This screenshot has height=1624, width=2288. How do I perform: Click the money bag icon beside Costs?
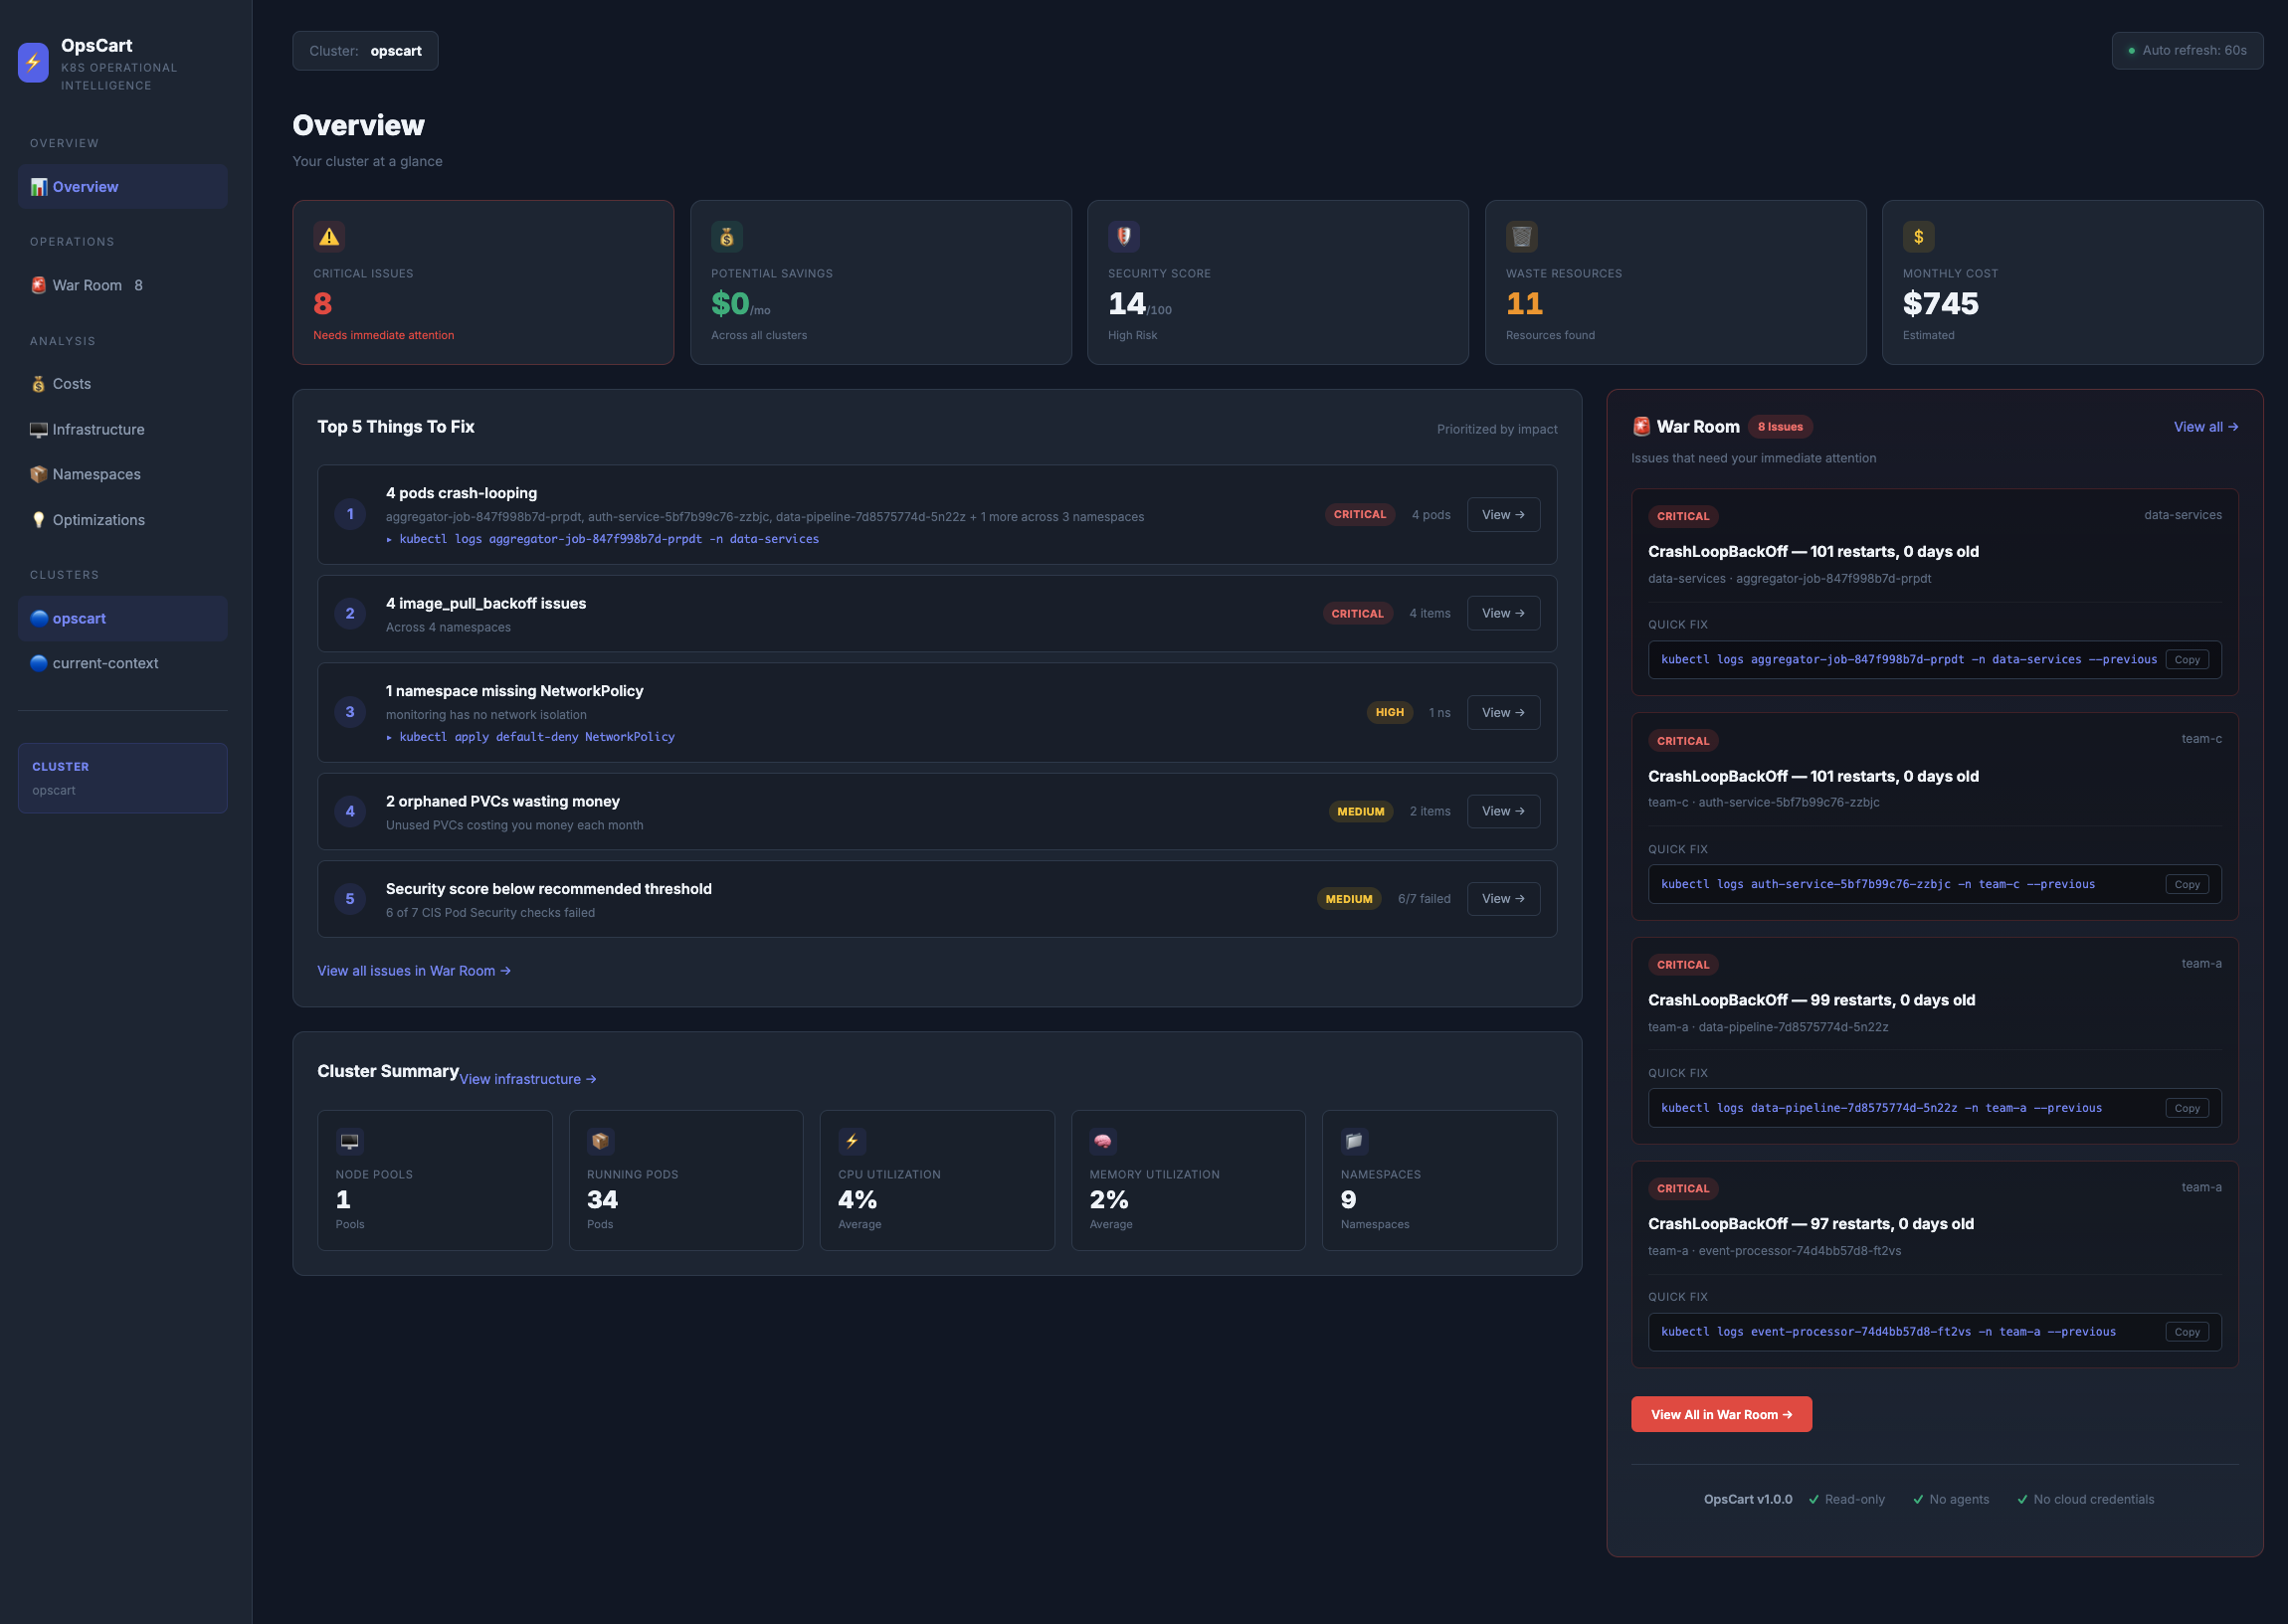(39, 384)
